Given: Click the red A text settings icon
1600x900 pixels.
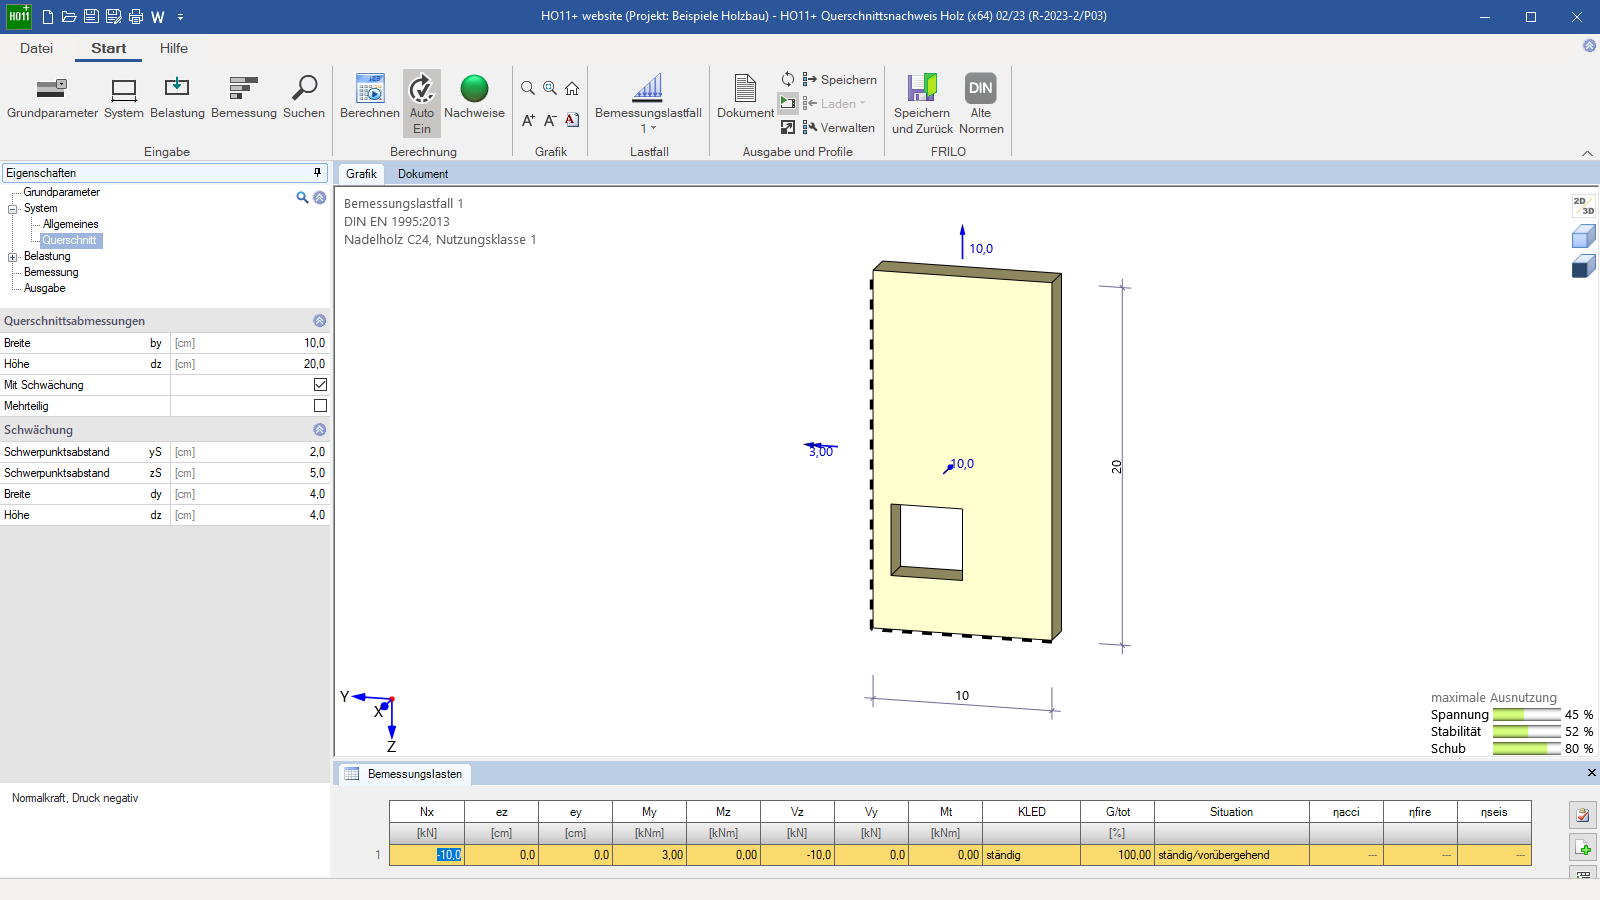Looking at the screenshot, I should pos(572,120).
